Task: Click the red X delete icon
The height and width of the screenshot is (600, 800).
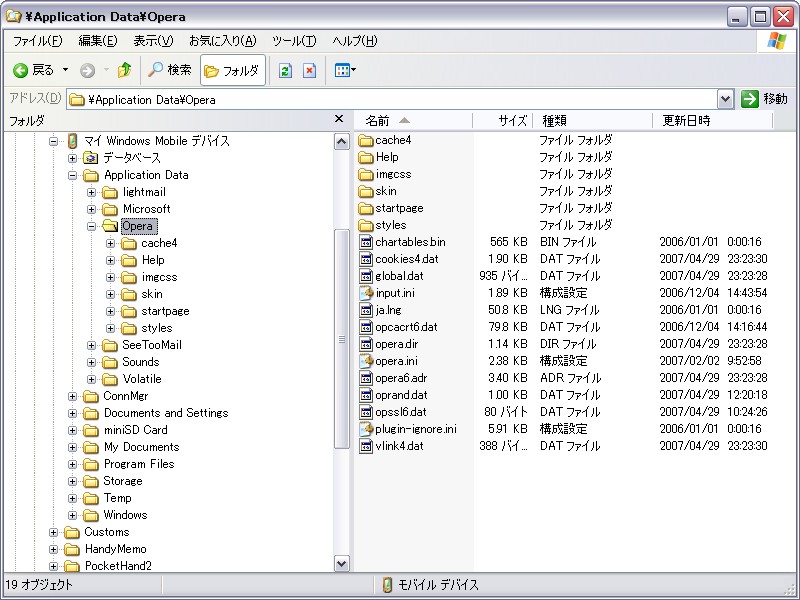Action: (x=309, y=70)
